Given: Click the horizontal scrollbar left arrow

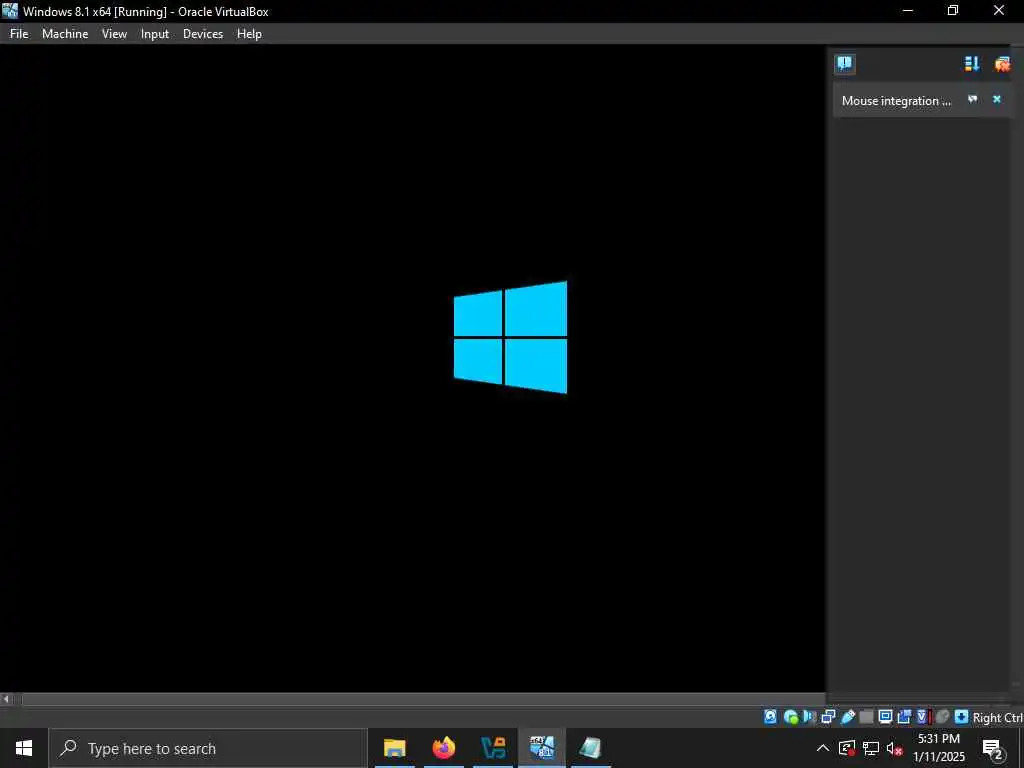Looking at the screenshot, I should coord(6,699).
